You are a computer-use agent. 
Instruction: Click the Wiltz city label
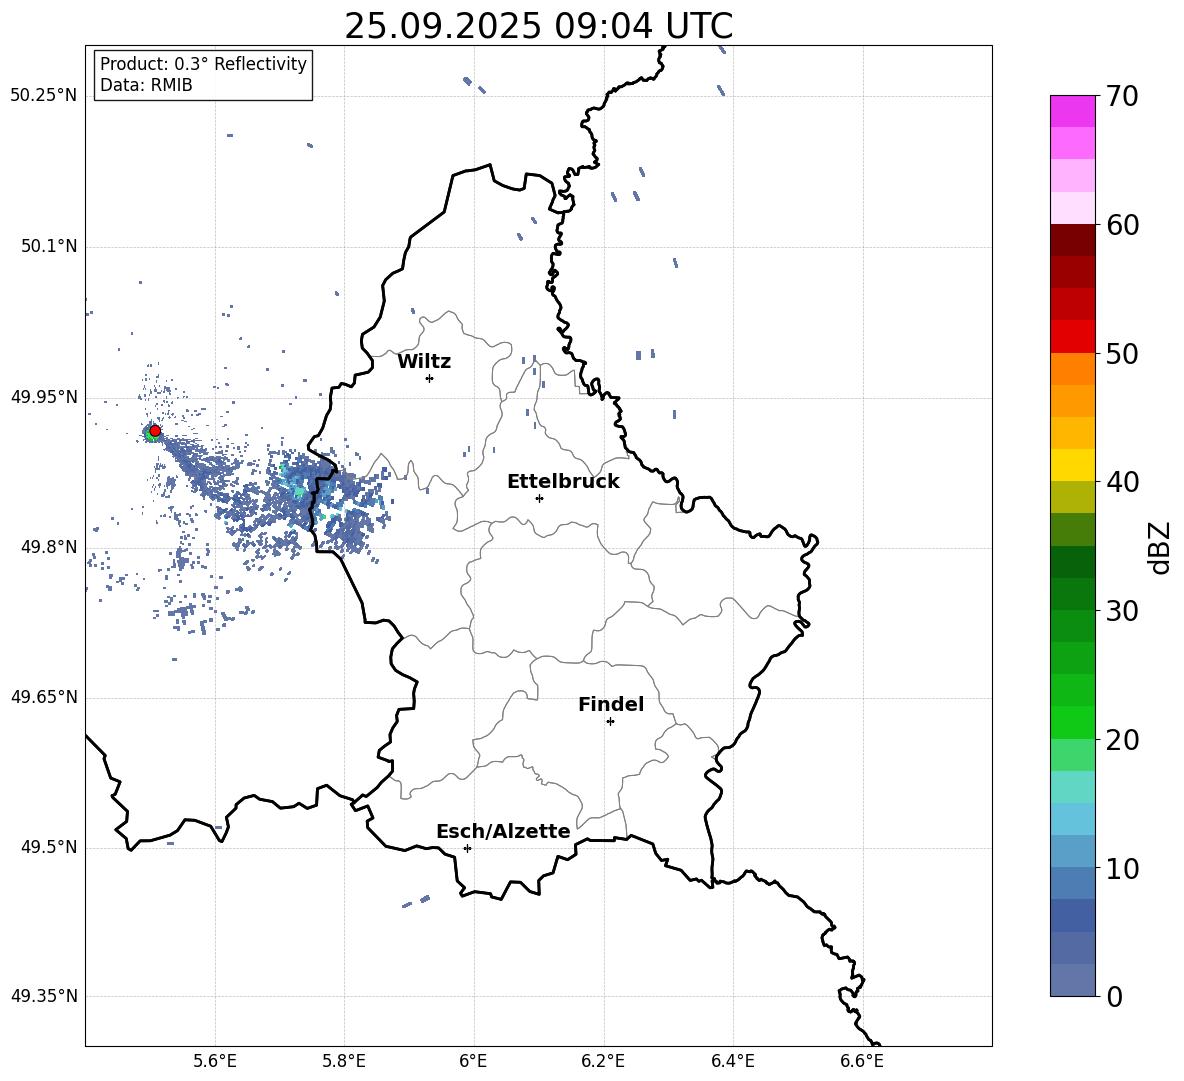(x=424, y=362)
